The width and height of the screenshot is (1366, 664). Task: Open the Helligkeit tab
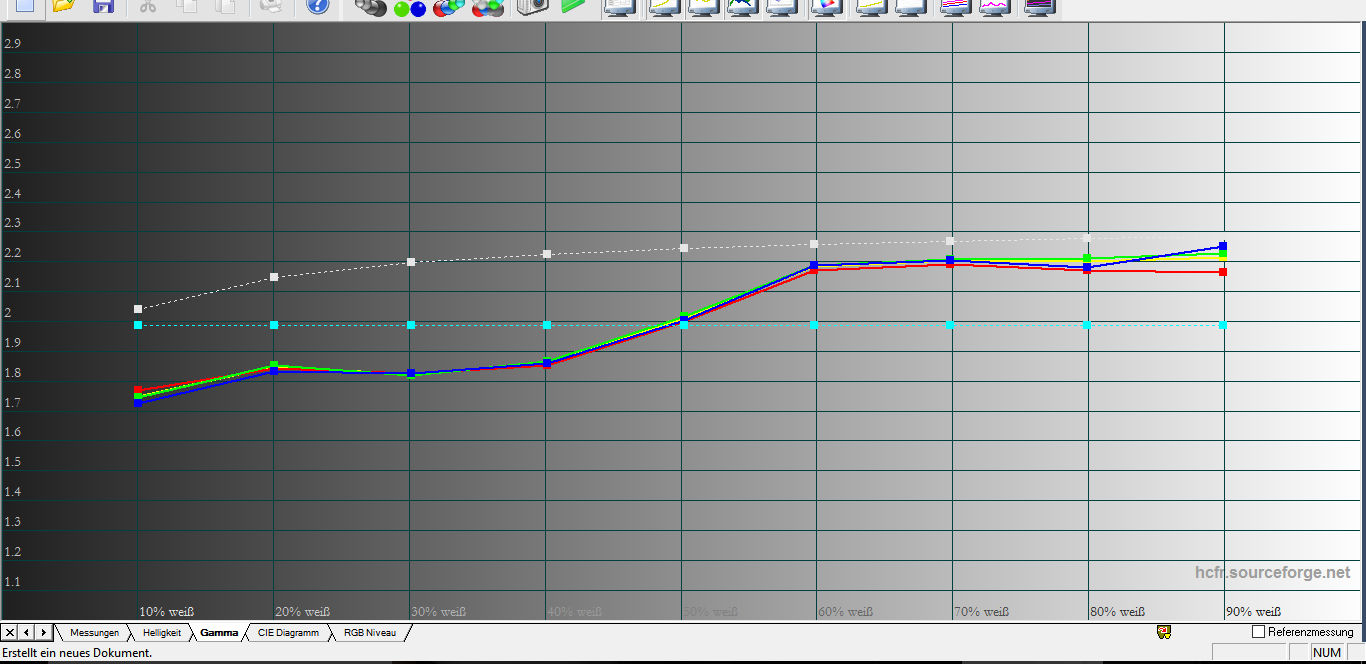[x=162, y=633]
